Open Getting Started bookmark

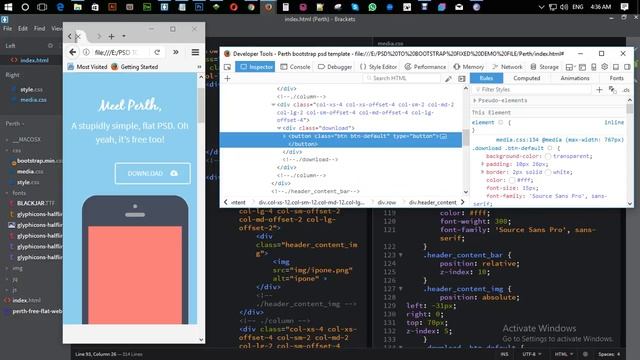(135, 67)
